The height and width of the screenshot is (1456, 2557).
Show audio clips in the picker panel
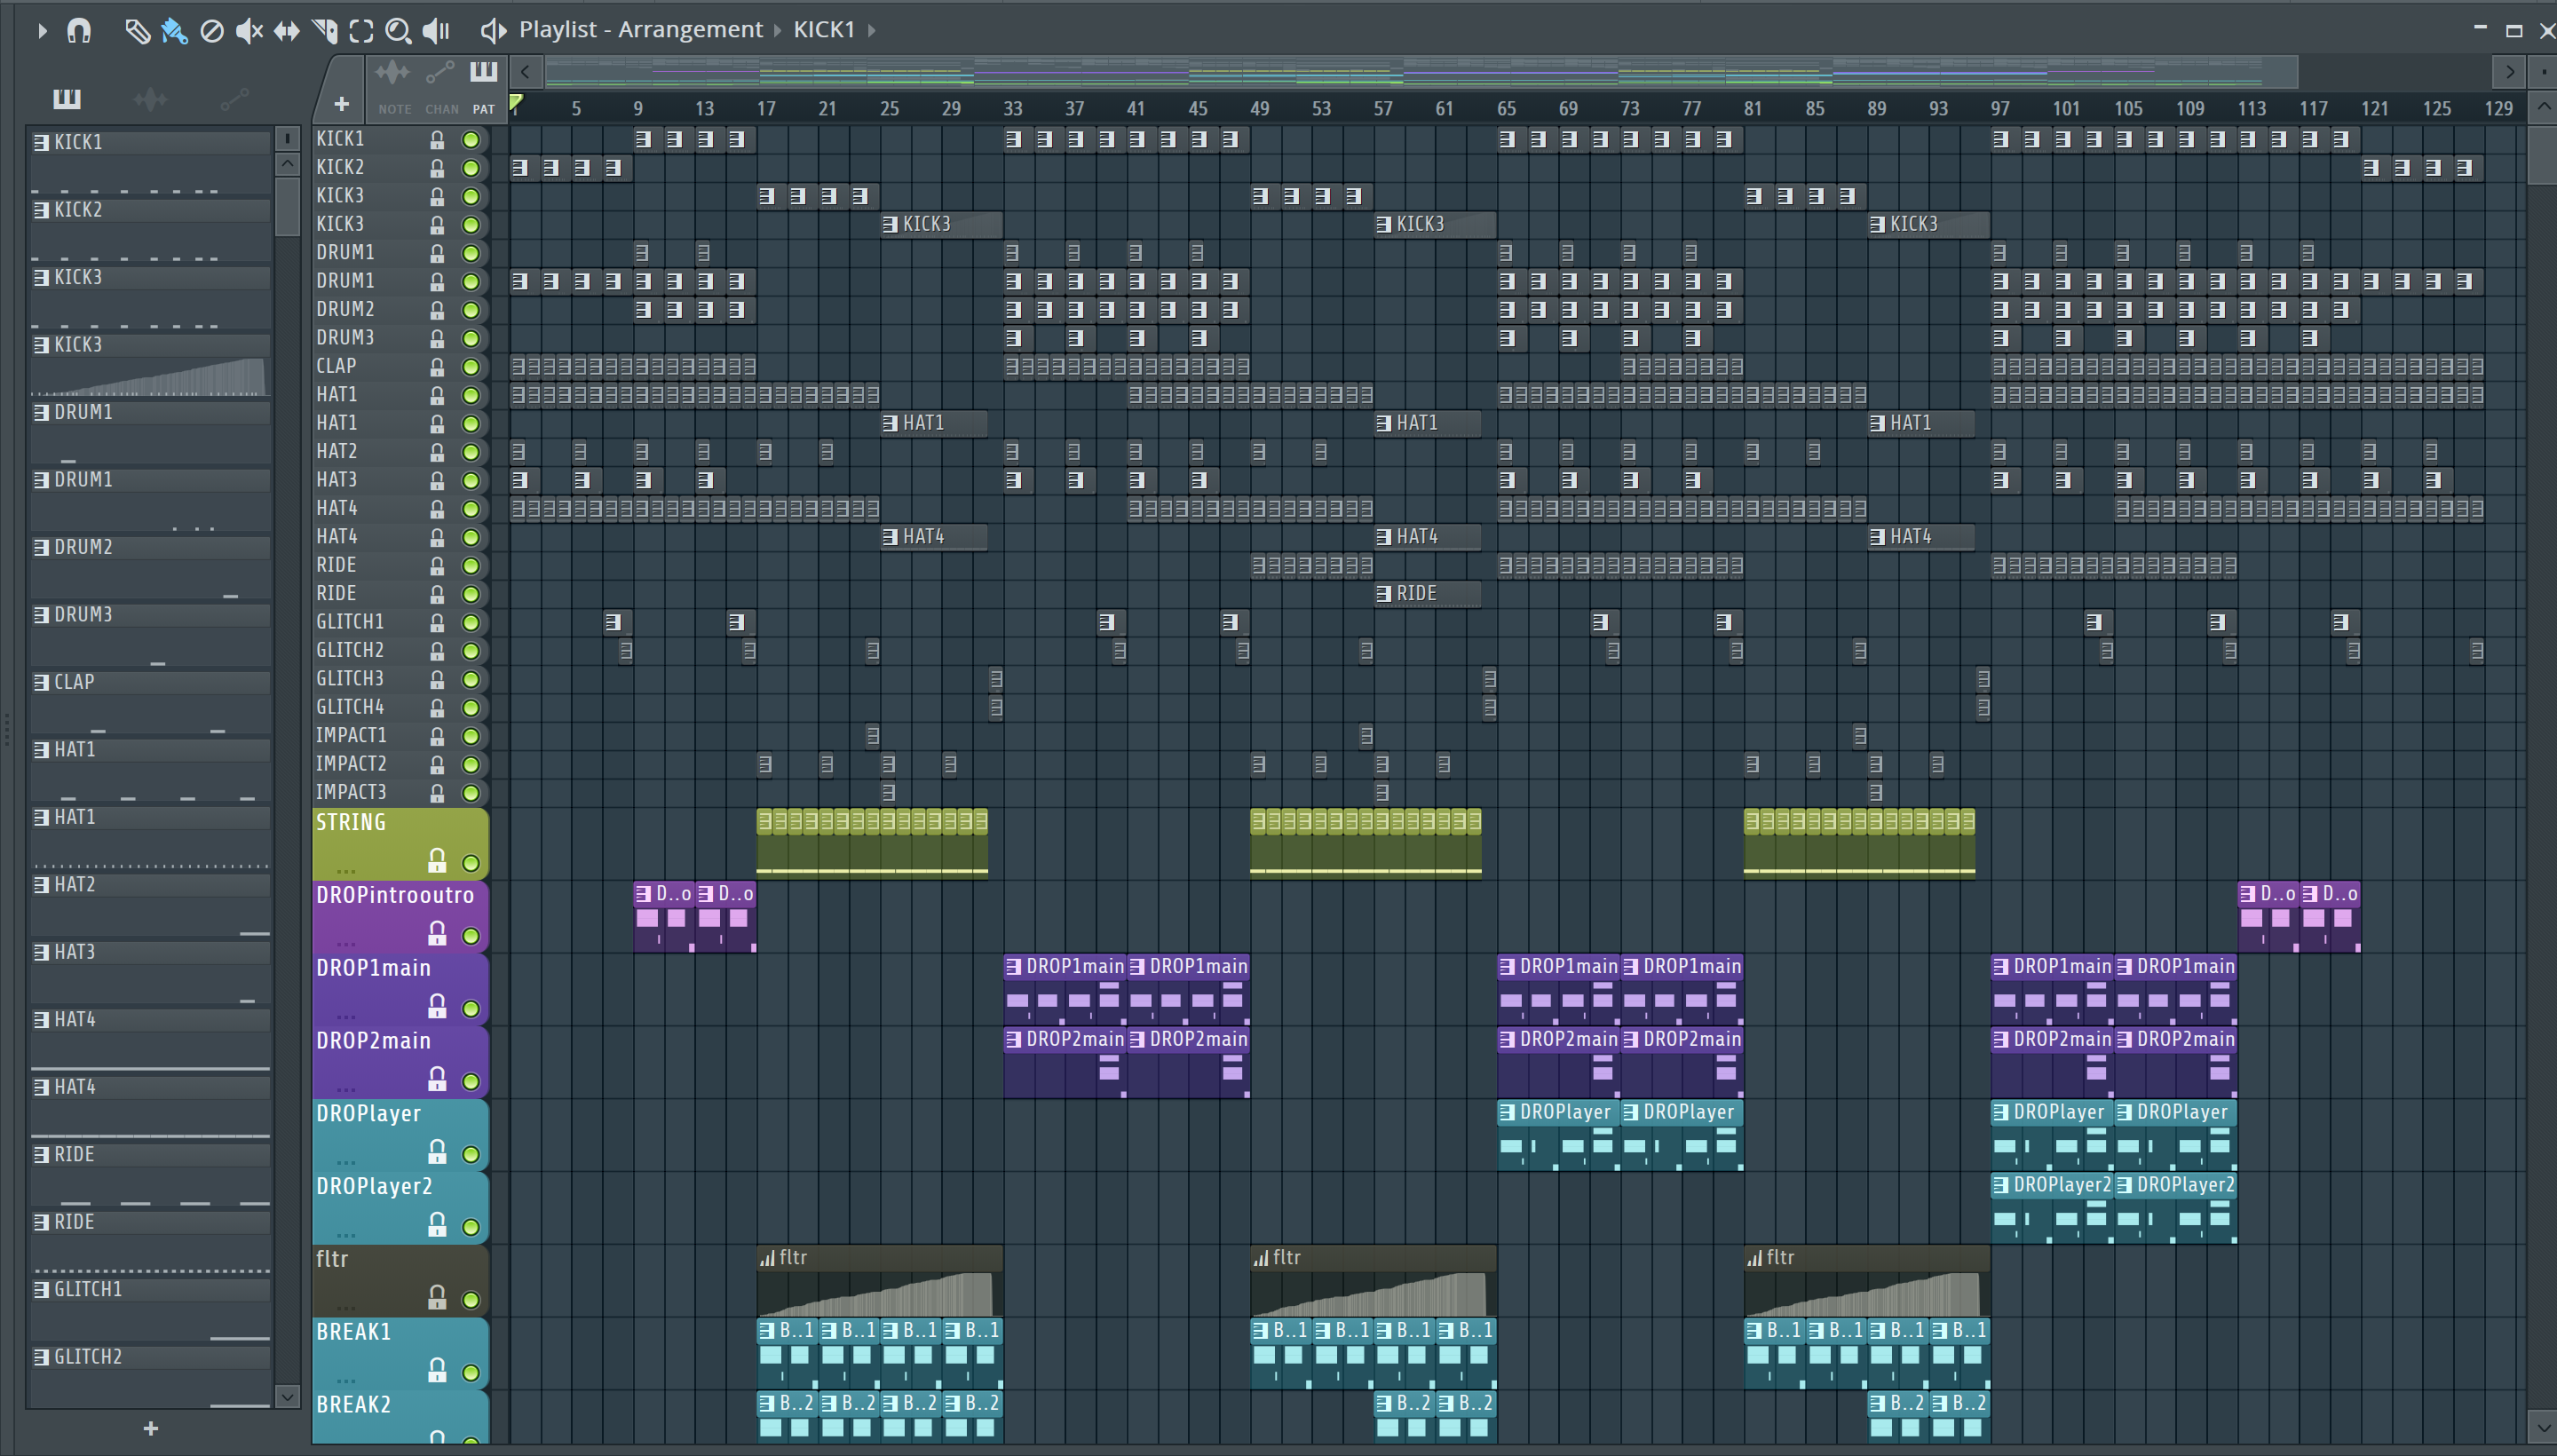150,98
